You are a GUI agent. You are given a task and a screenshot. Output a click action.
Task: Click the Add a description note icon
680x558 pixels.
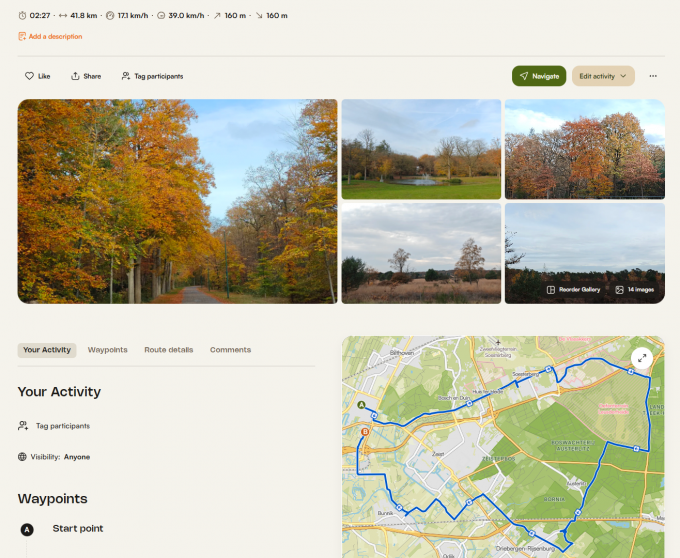tap(22, 37)
